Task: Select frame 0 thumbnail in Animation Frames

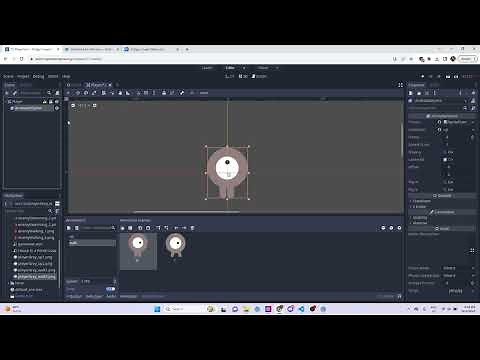Action: pyautogui.click(x=138, y=251)
